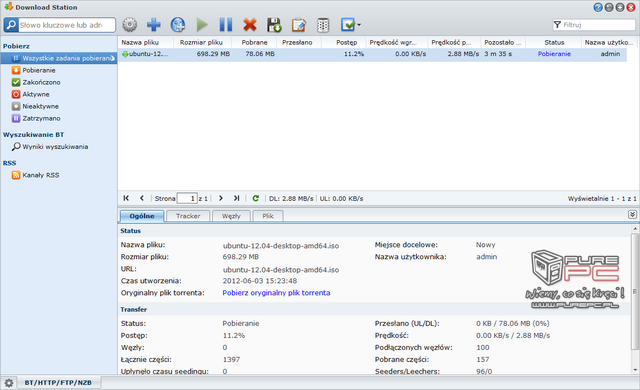Select Pobieranie category in sidebar
Screen dimensions: 640x390
point(39,70)
